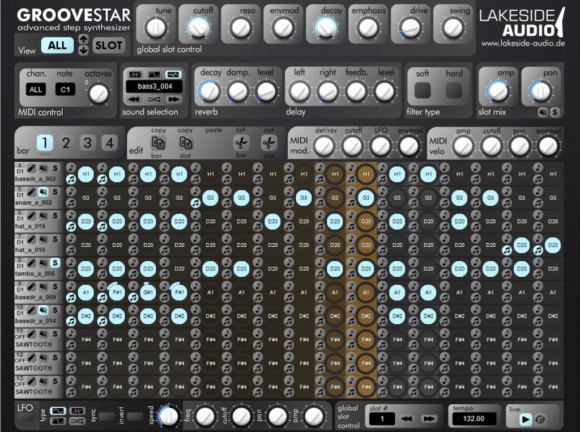Click the slot number field showing 1

382,419
